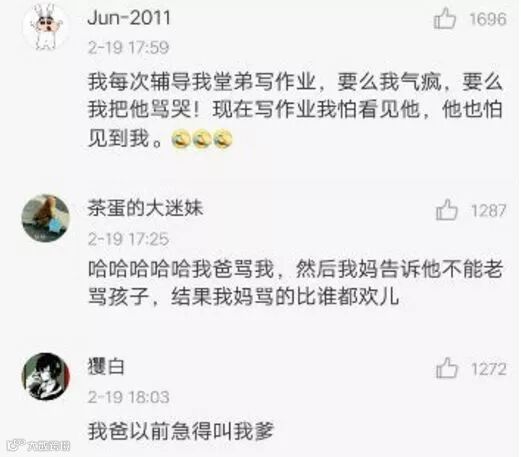Image resolution: width=521 pixels, height=457 pixels.
Task: Open 玃白's anime profile picture
Action: click(x=46, y=376)
